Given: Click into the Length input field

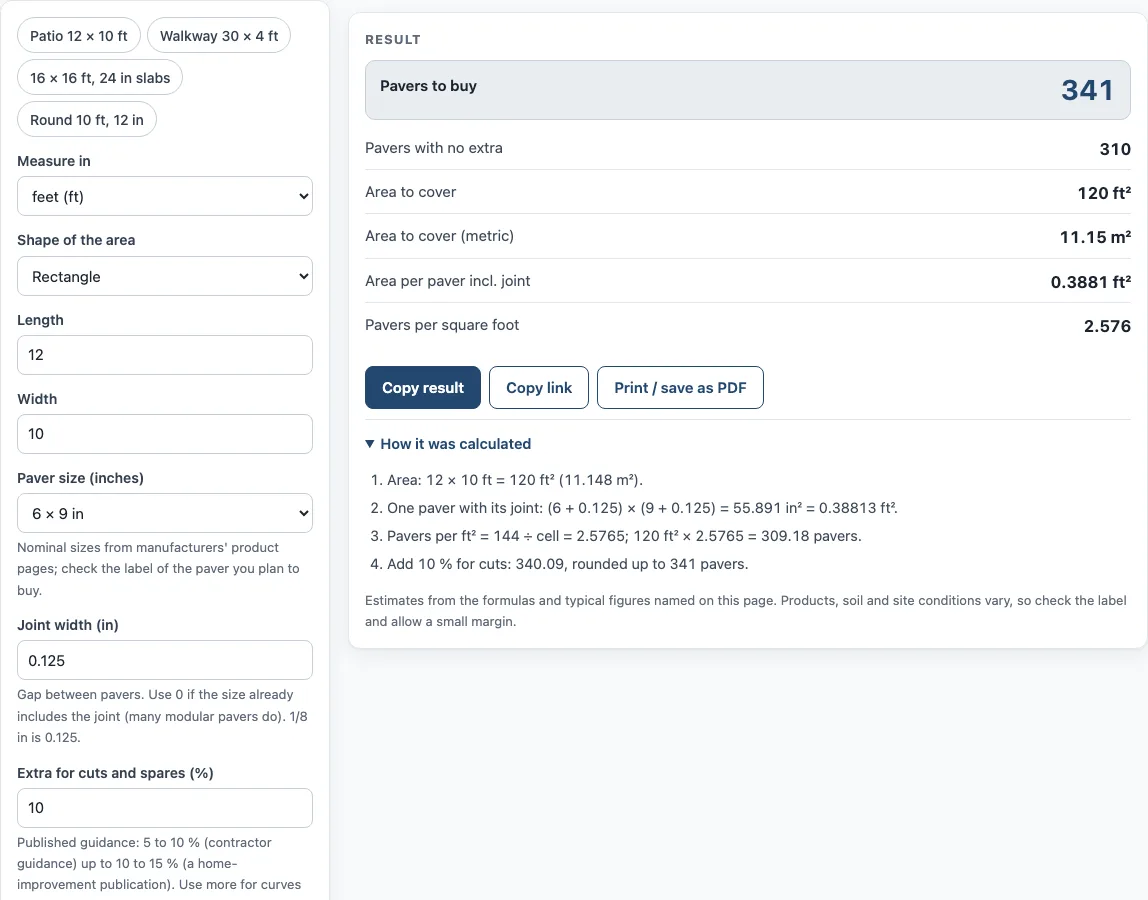Looking at the screenshot, I should coord(165,355).
